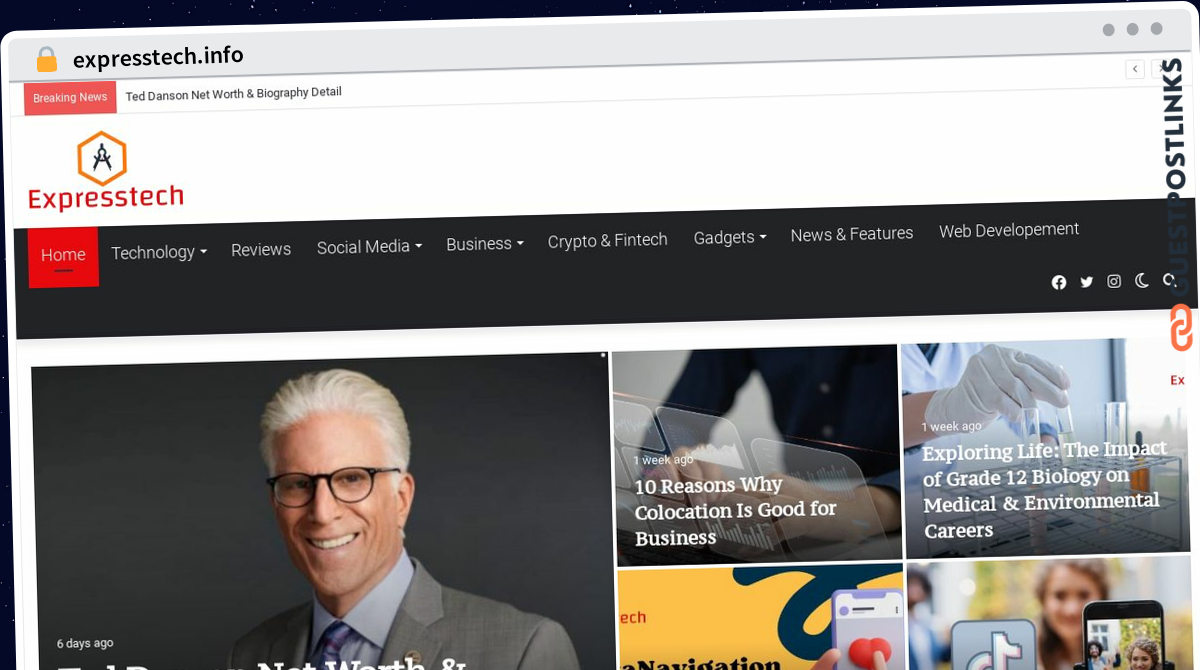The width and height of the screenshot is (1200, 670).
Task: Open the Twitter social icon
Action: click(x=1087, y=282)
